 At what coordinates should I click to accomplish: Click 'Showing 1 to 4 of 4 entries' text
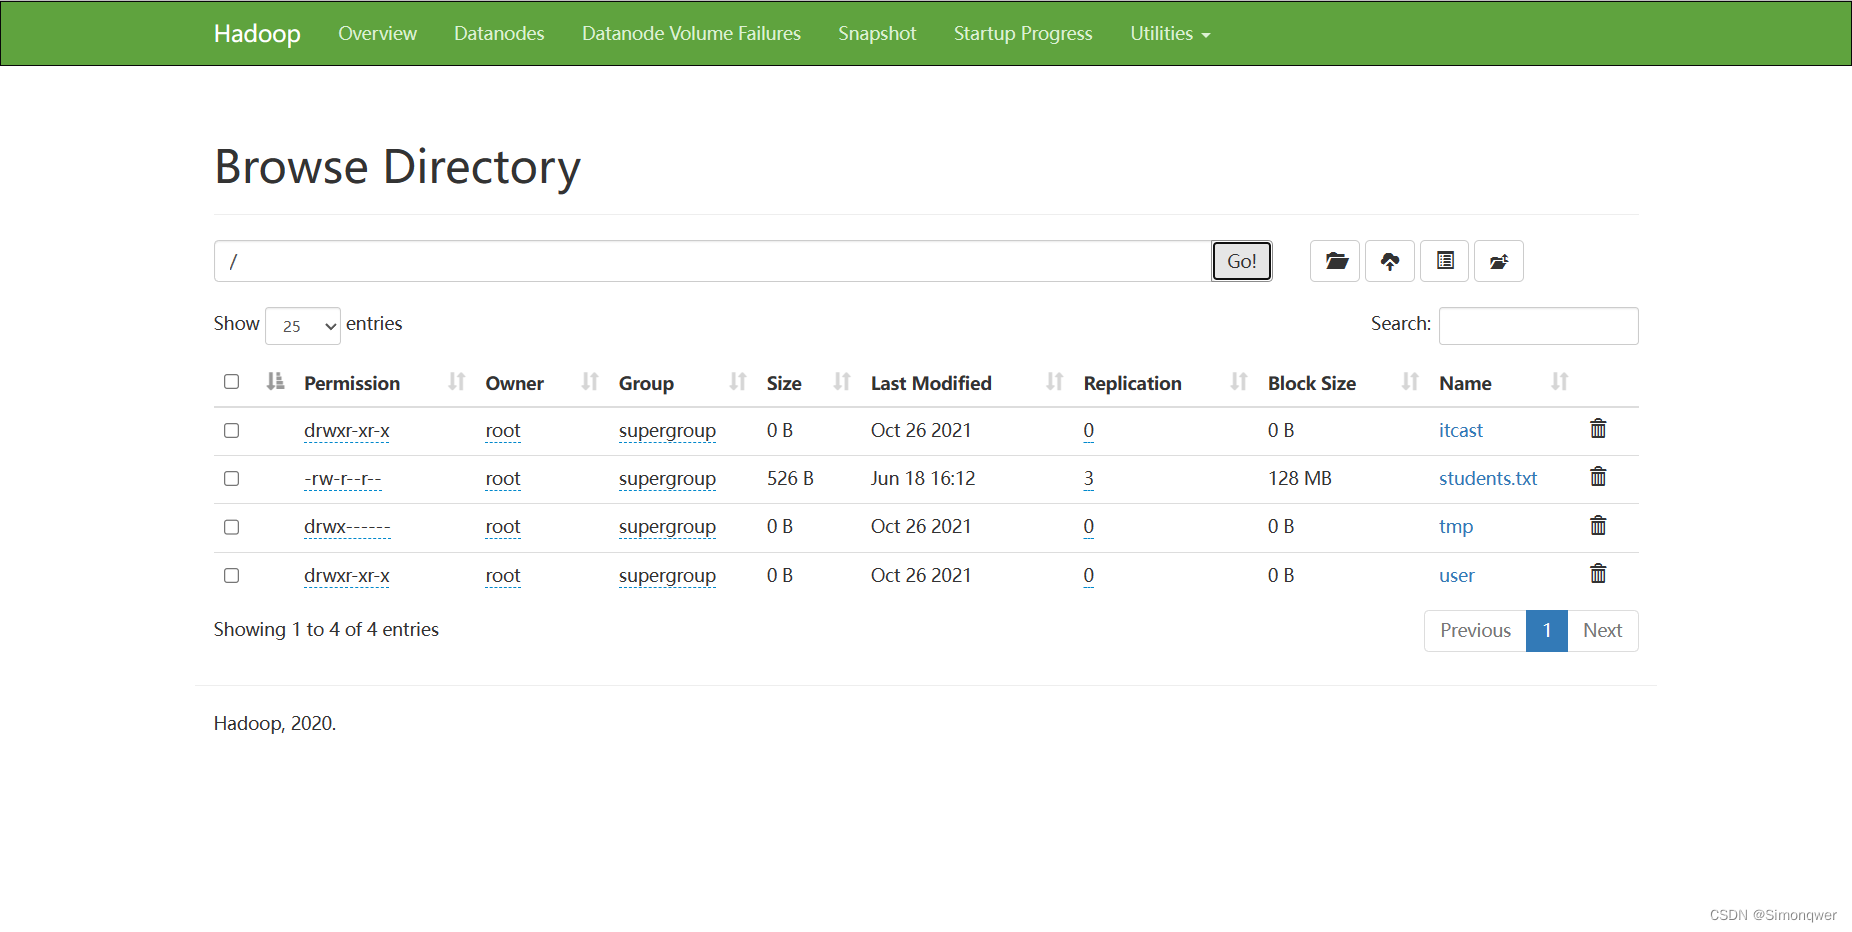[x=326, y=629]
